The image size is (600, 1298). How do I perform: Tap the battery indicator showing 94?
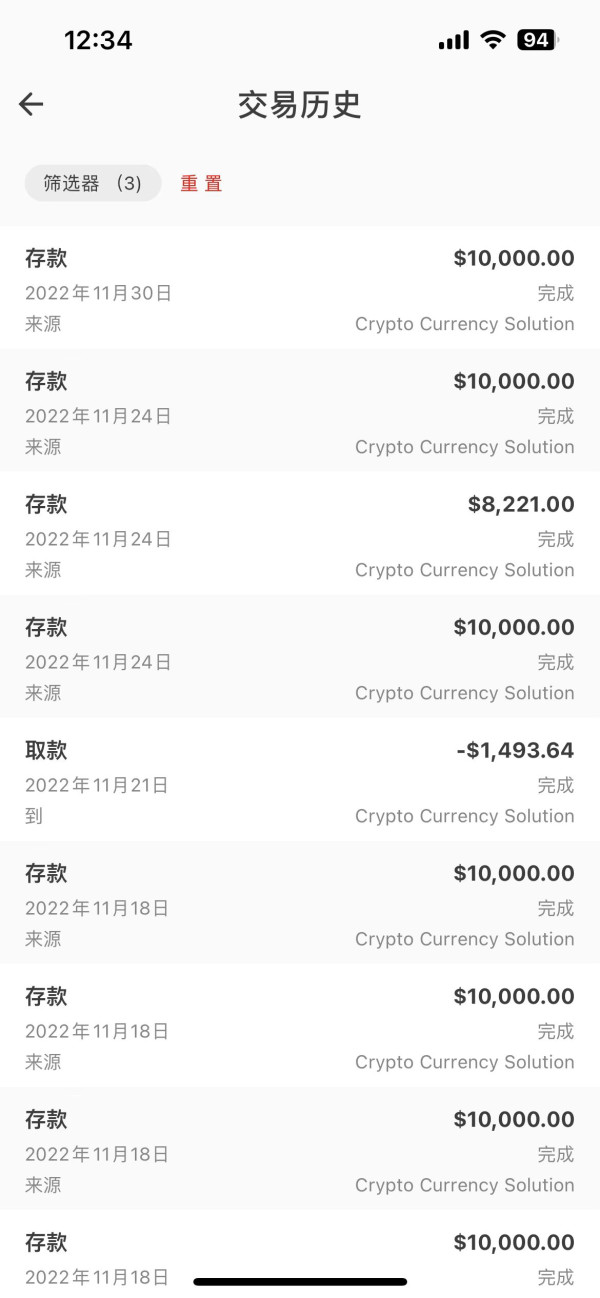point(537,40)
